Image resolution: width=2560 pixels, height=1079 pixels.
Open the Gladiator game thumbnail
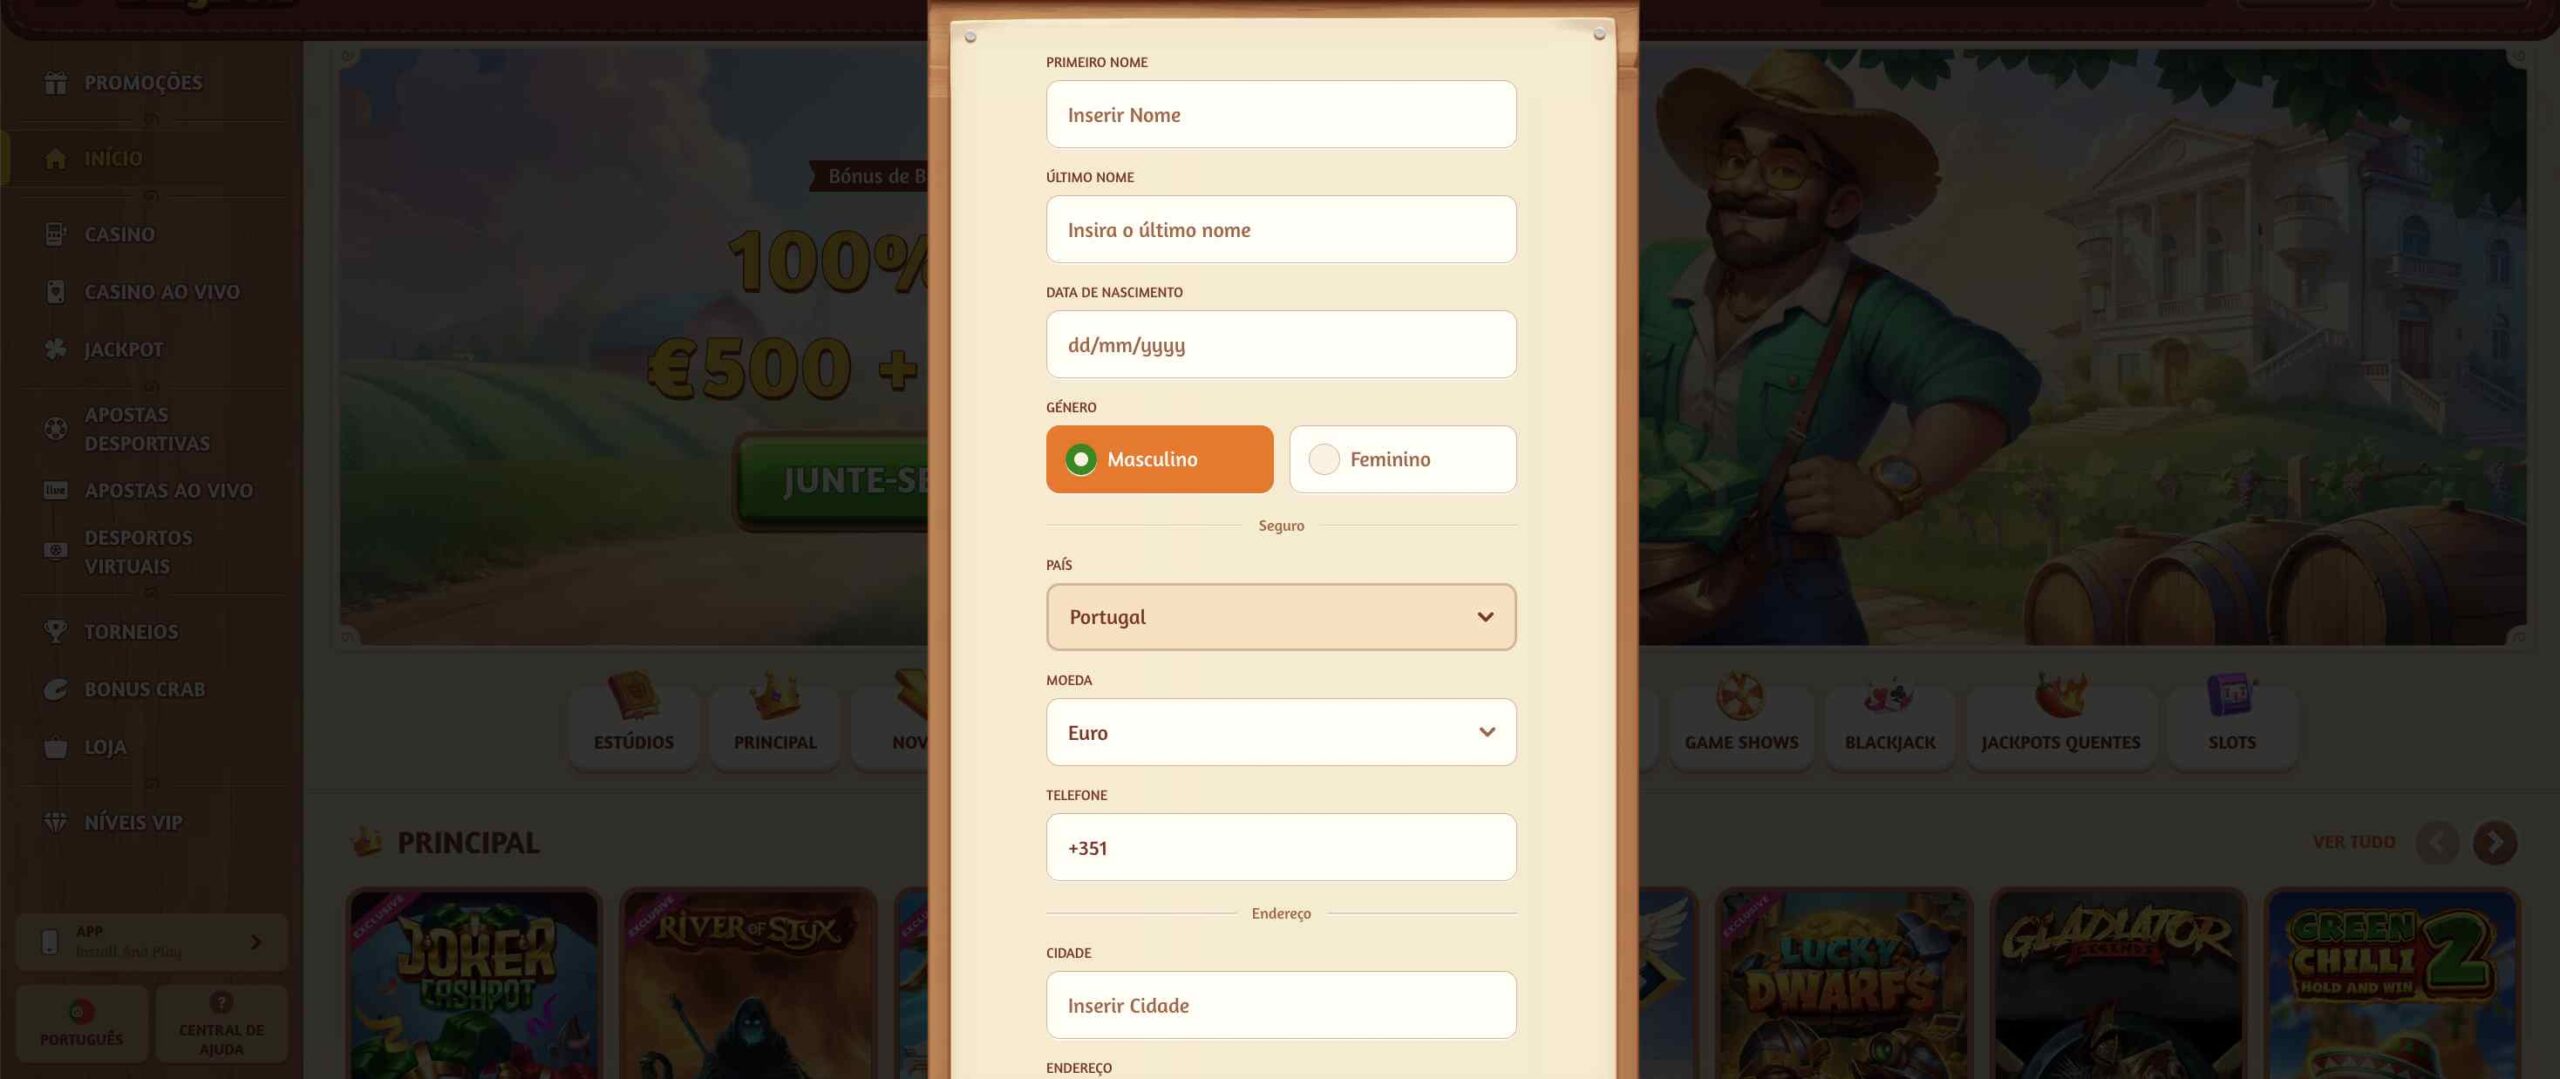[2117, 985]
